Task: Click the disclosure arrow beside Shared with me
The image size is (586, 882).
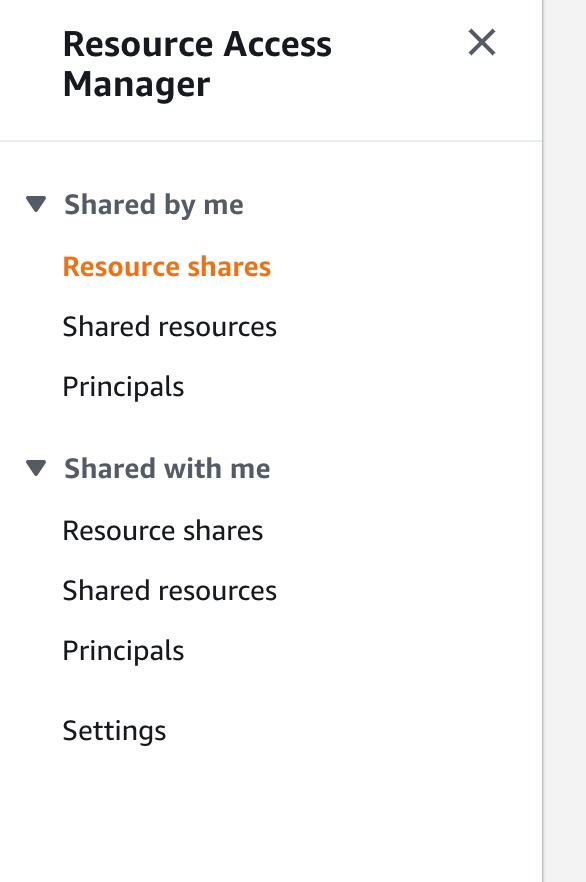Action: 36,468
